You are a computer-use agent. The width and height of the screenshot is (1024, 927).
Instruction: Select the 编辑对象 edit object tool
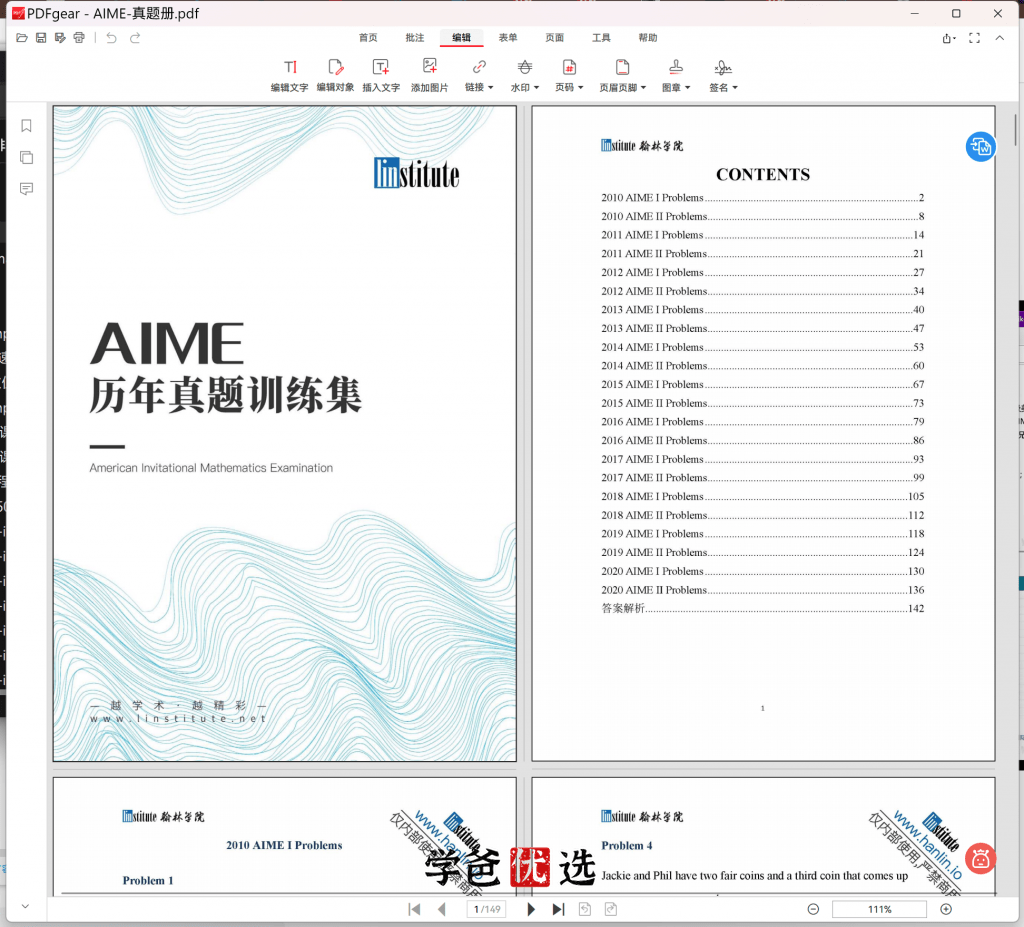pos(336,75)
